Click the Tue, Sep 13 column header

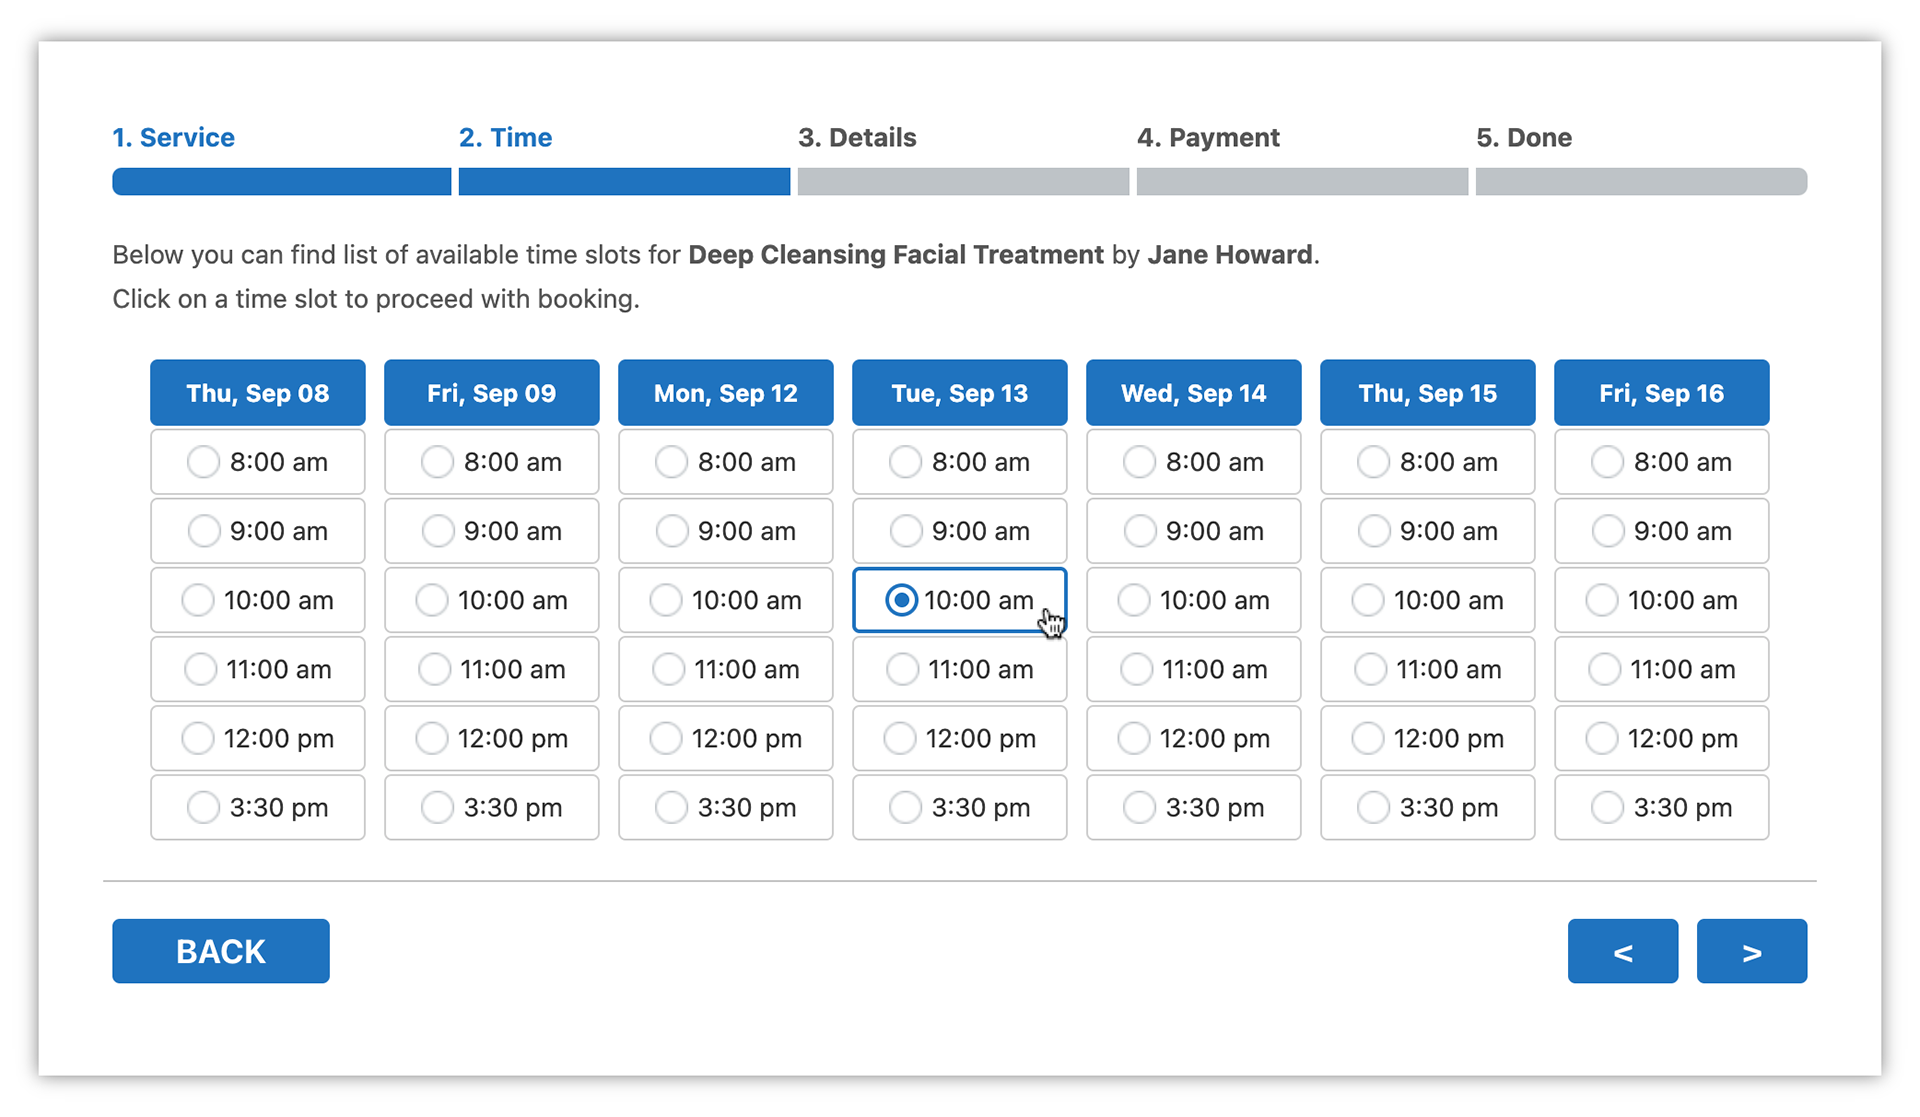point(960,393)
